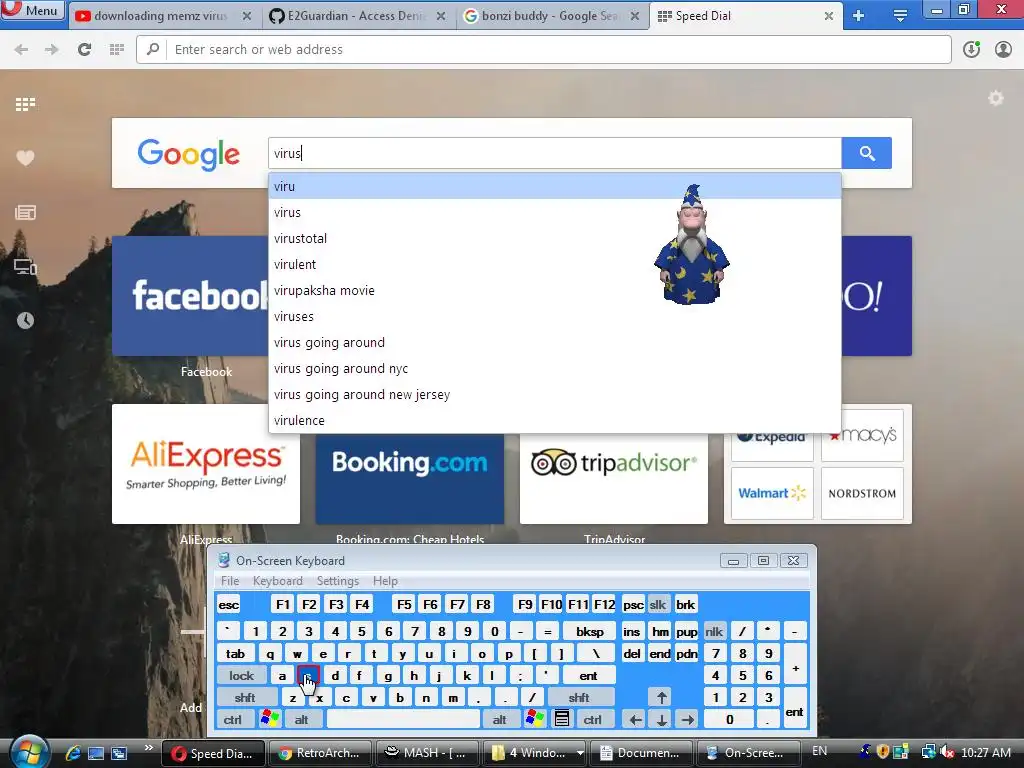Screen dimensions: 1024x768
Task: Open a new tab with plus icon
Action: coord(858,16)
